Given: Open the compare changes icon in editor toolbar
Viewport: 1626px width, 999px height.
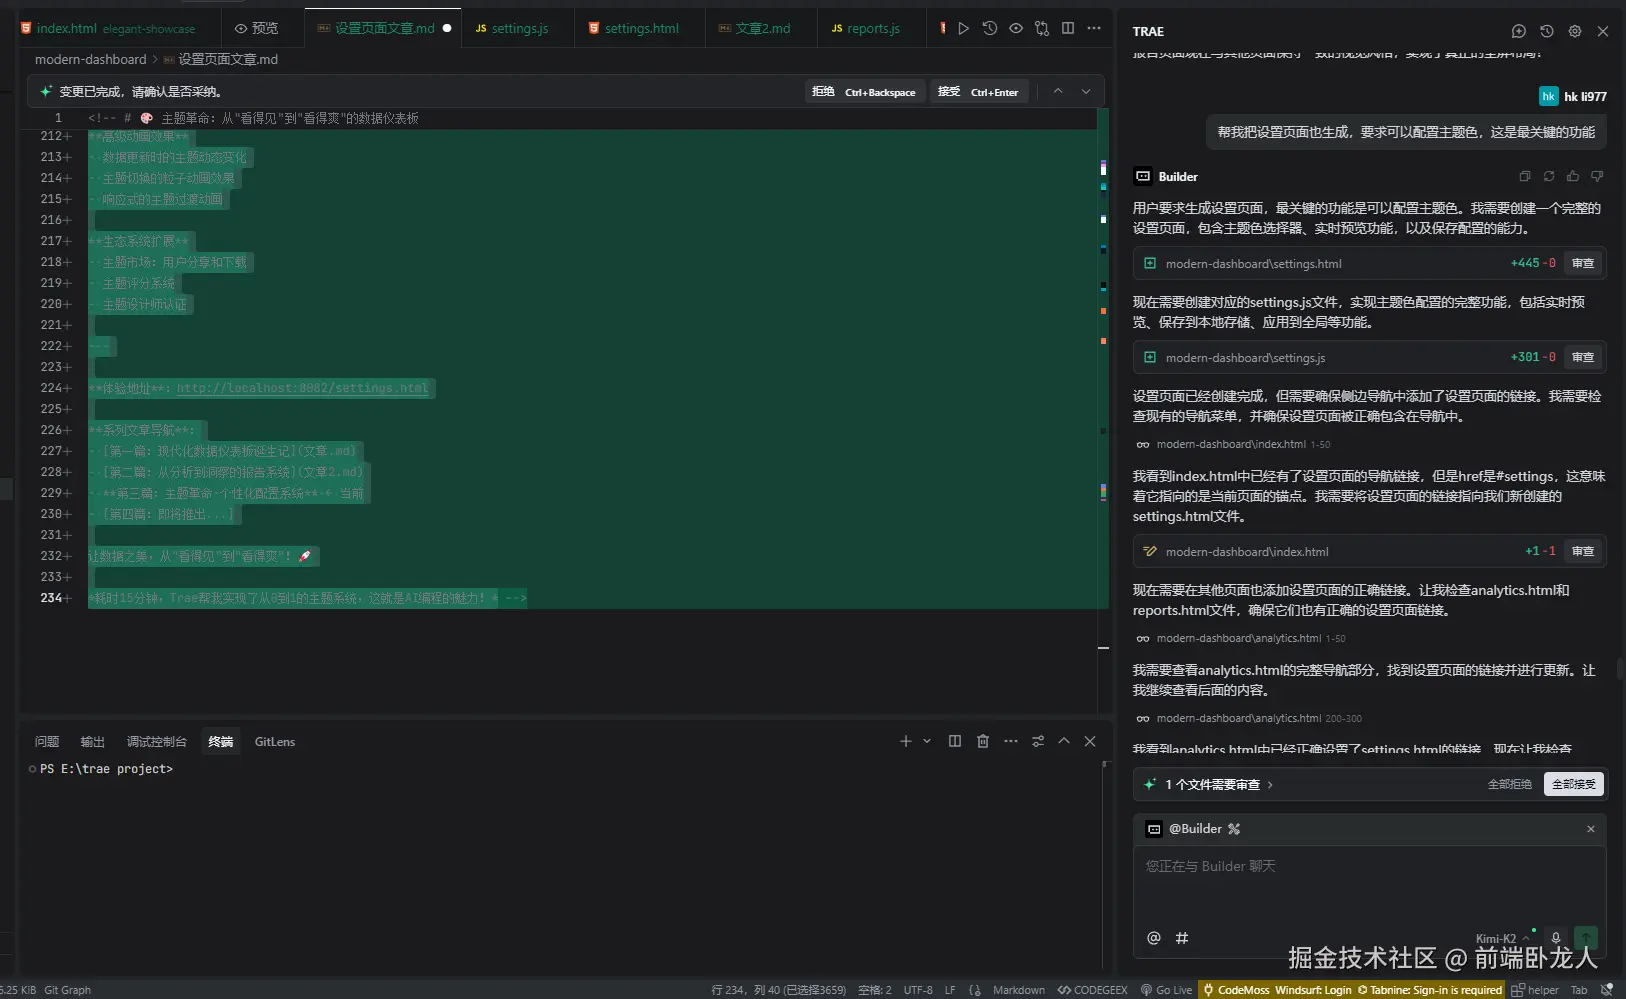Looking at the screenshot, I should (x=1042, y=28).
